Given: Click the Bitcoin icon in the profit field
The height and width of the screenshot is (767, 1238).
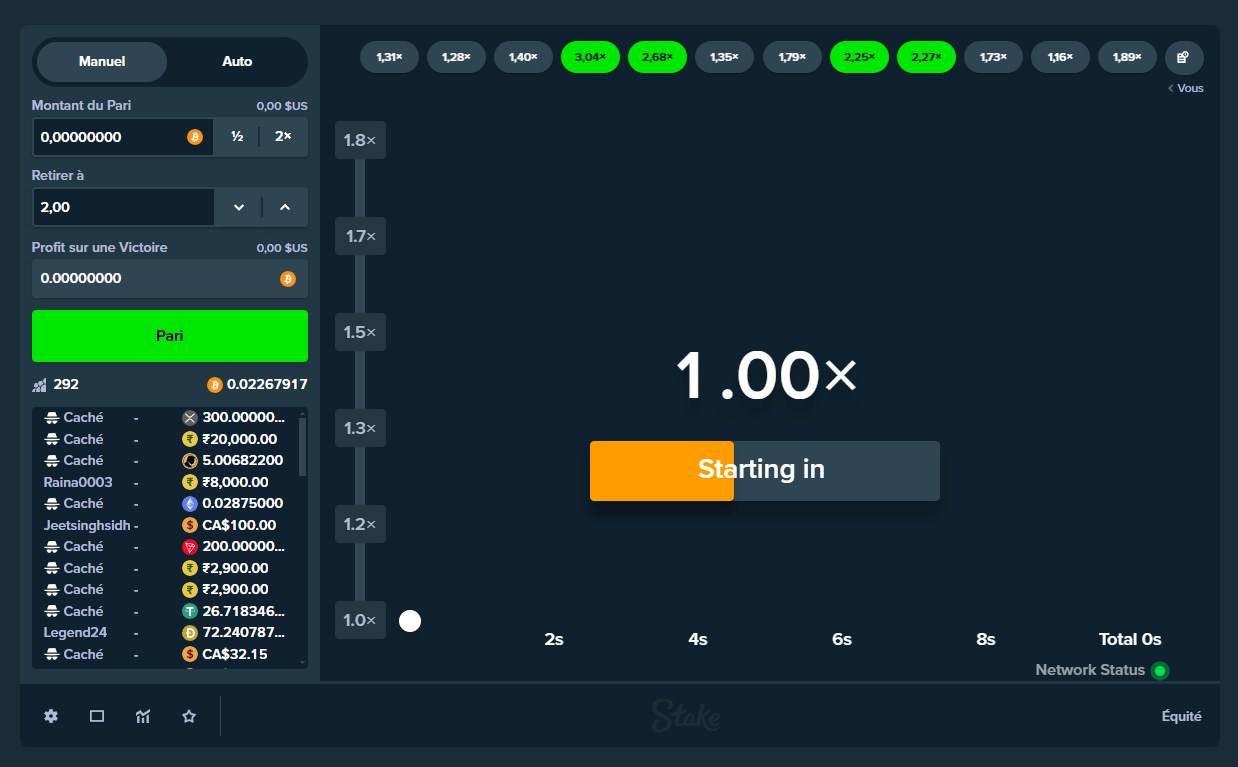Looking at the screenshot, I should (288, 279).
